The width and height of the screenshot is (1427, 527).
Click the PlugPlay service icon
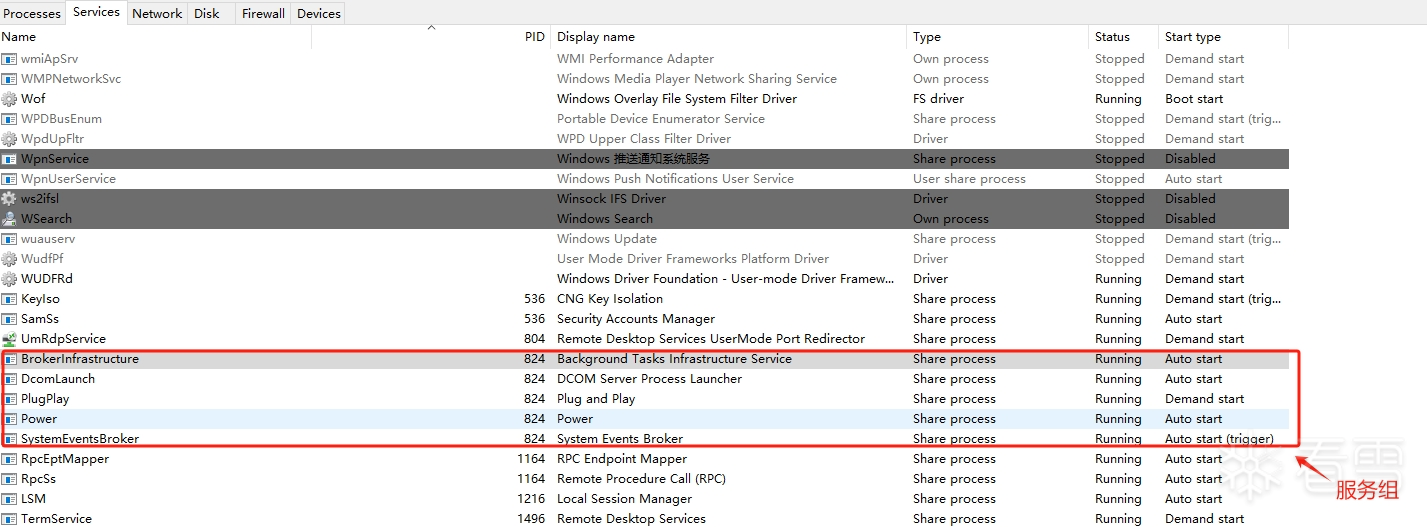pyautogui.click(x=11, y=399)
